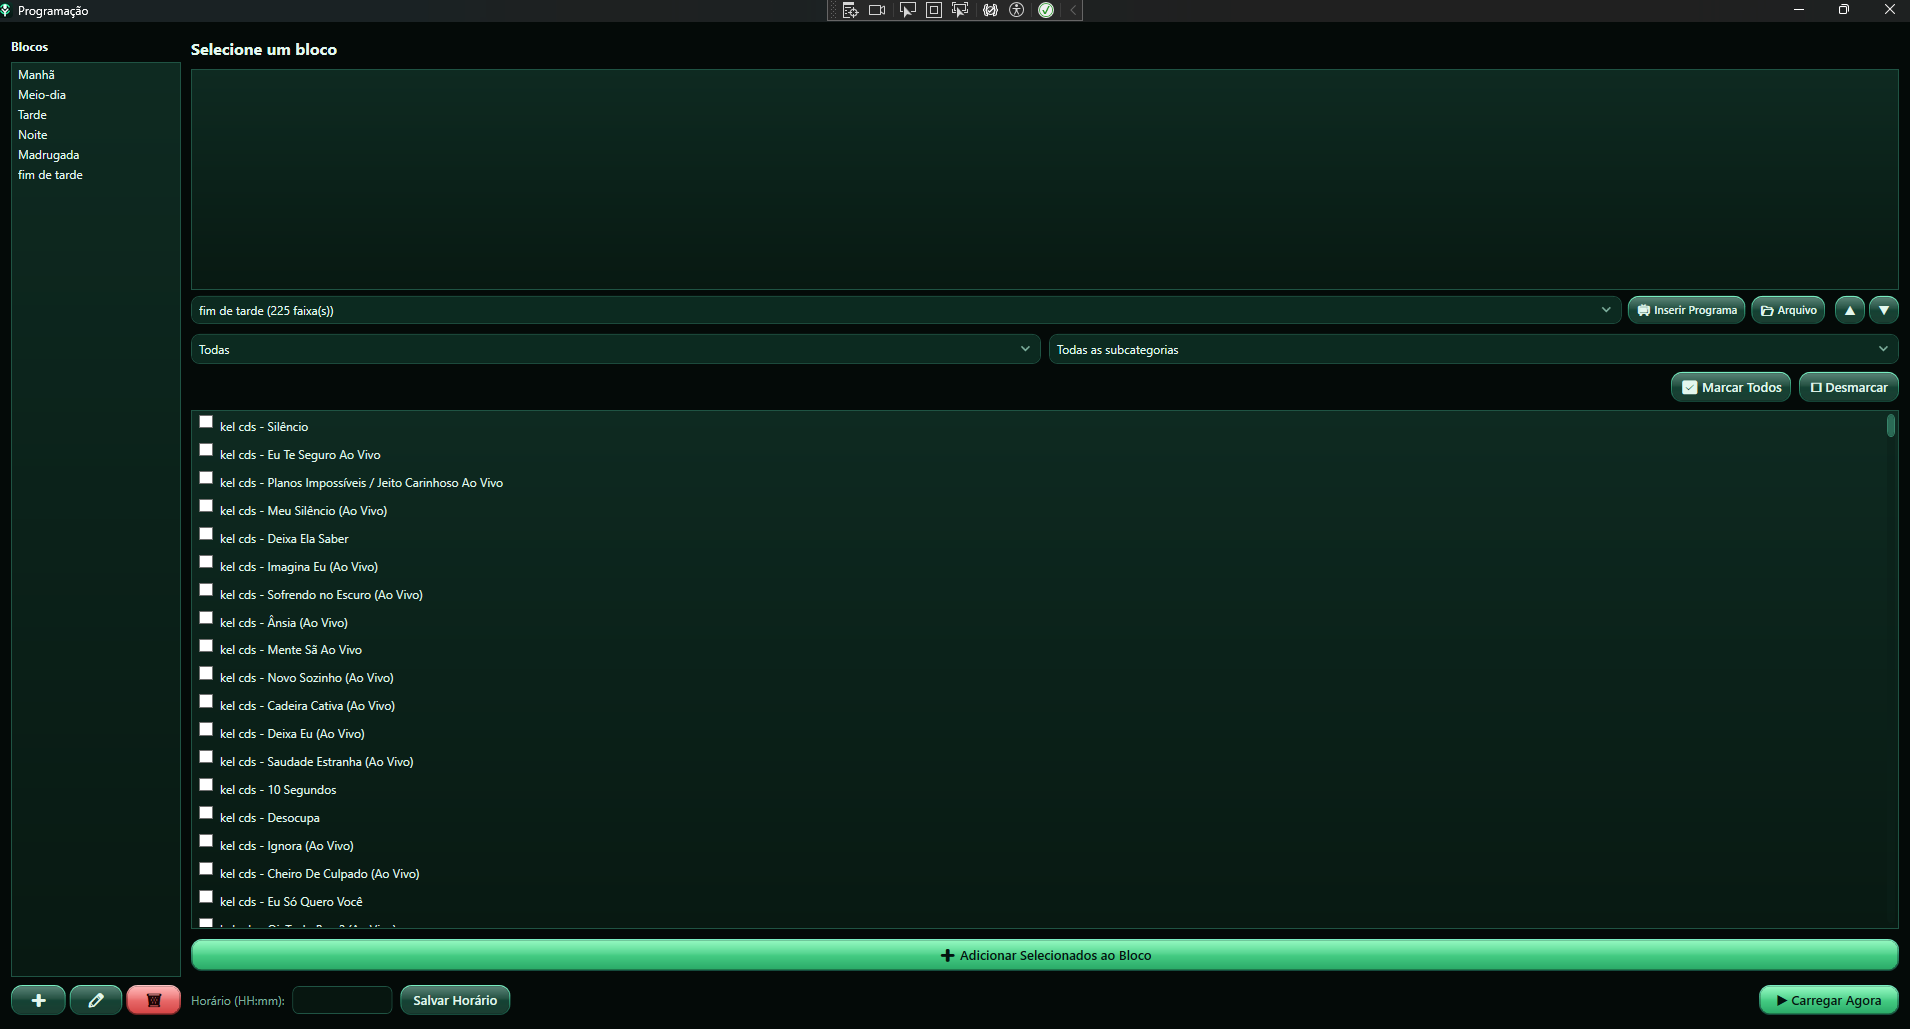
Task: Click Marcar Todos to check all tracks
Action: point(1731,387)
